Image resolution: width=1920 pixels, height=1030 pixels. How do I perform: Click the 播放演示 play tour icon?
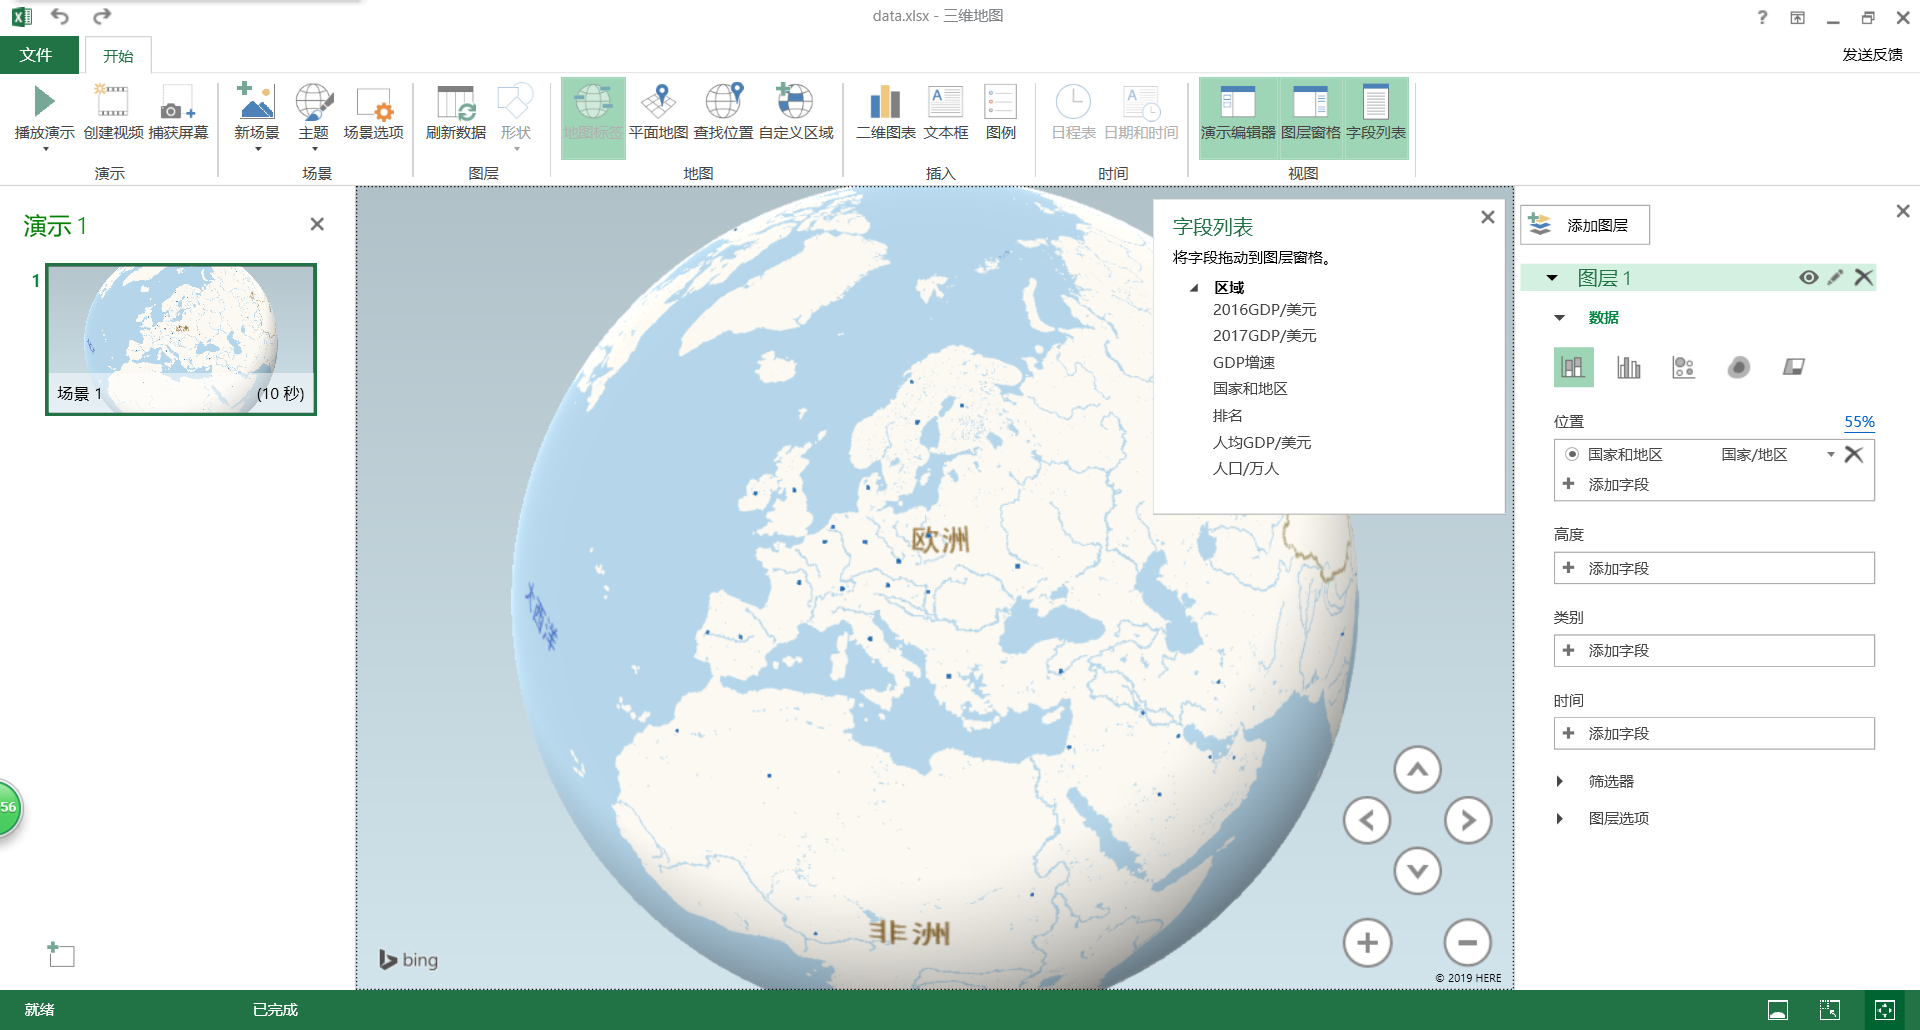click(44, 102)
